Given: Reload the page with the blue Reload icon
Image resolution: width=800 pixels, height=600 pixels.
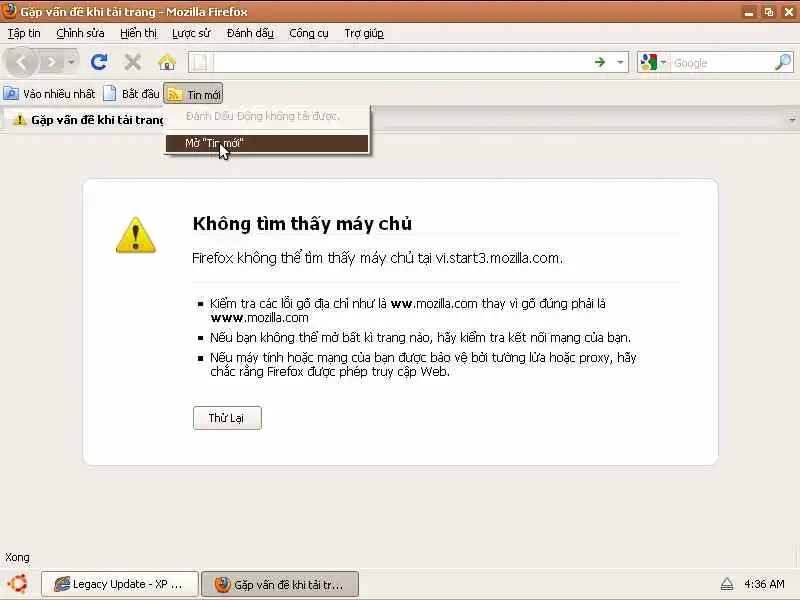Looking at the screenshot, I should [x=99, y=62].
